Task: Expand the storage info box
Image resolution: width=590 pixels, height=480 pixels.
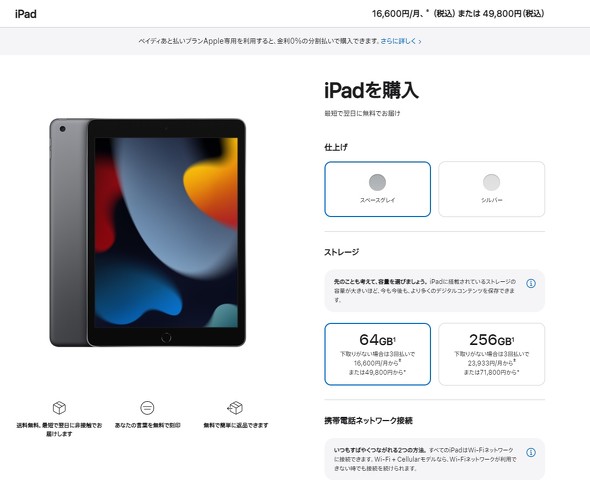Action: [435, 291]
